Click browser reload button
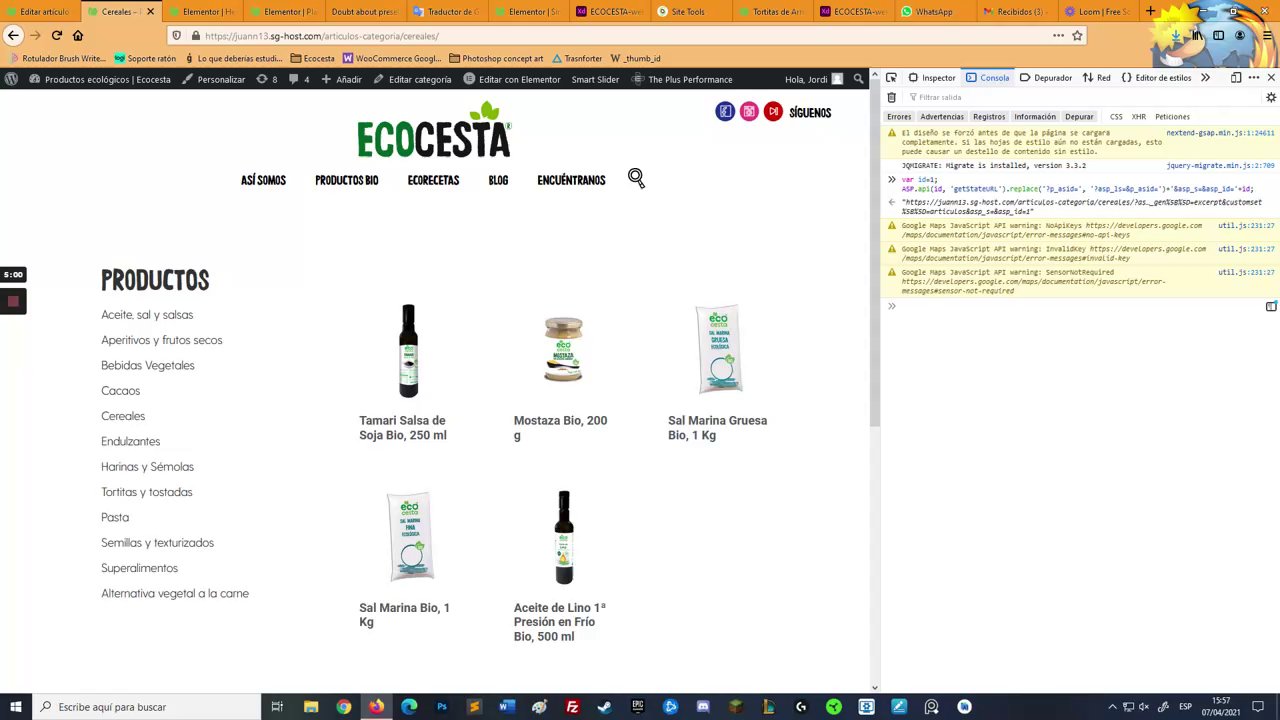The image size is (1280, 720). (56, 35)
